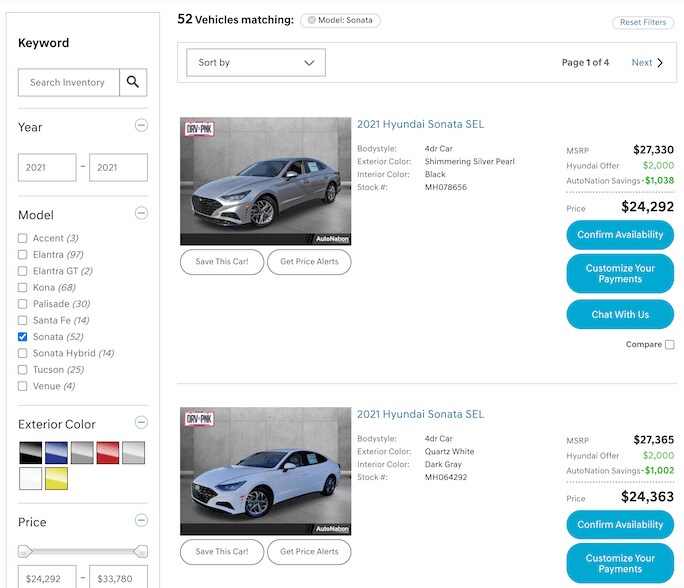Click the magnifying glass search icon

(133, 82)
